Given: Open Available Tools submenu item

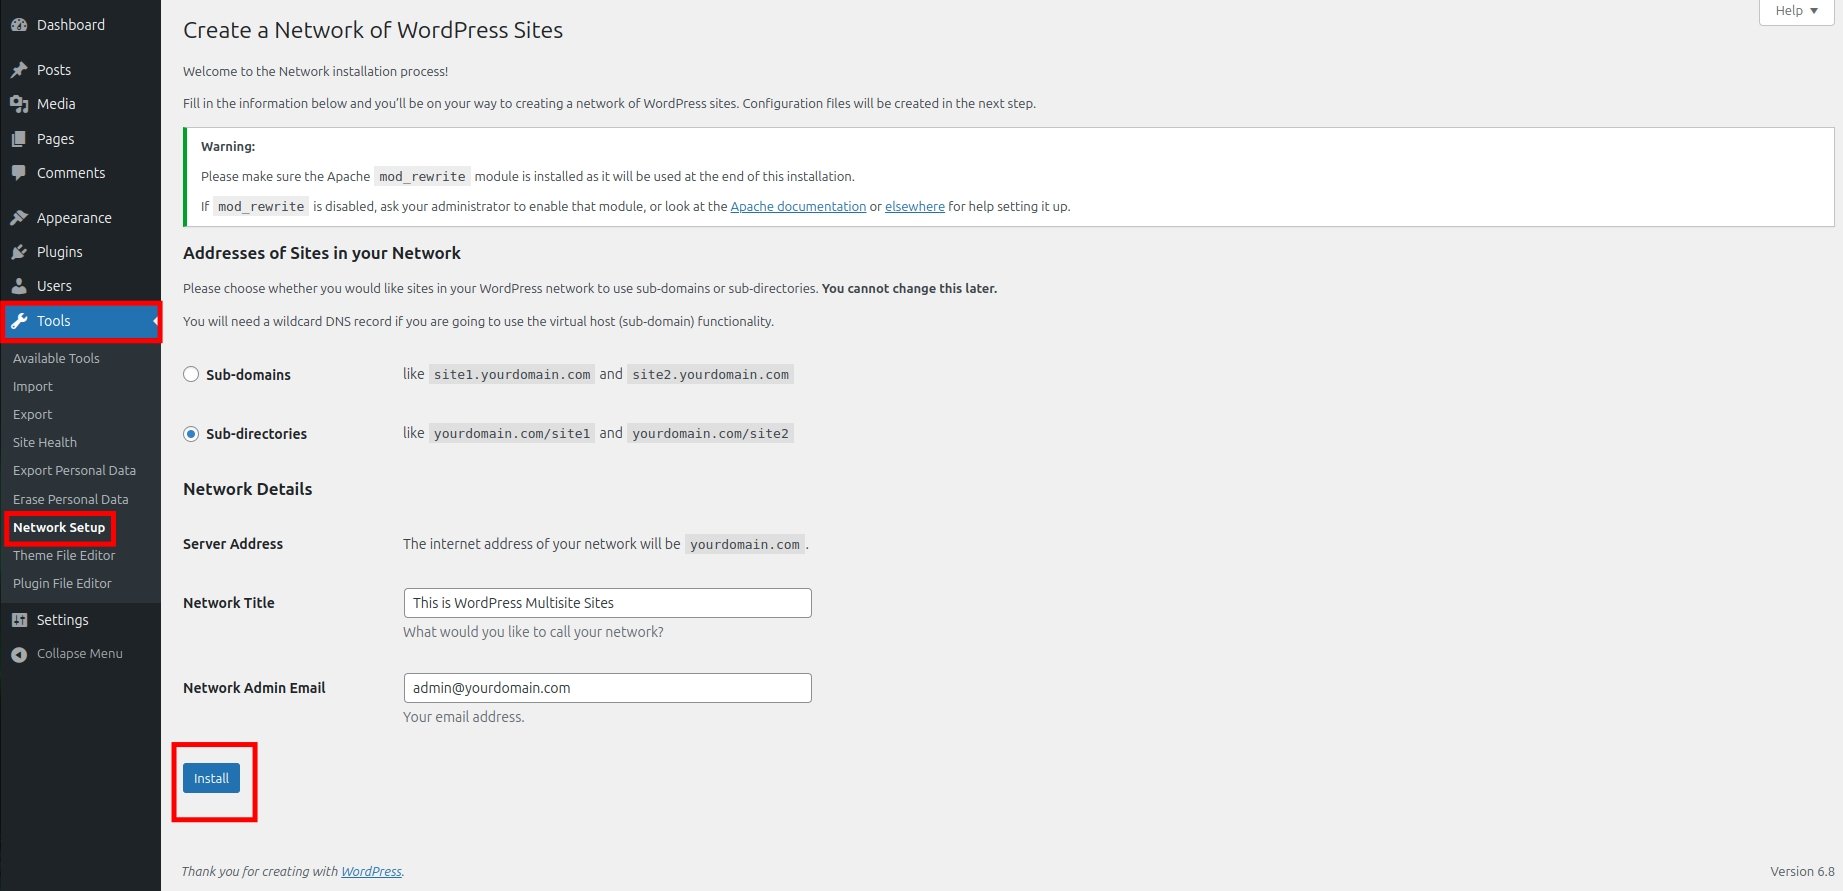Looking at the screenshot, I should click(56, 358).
